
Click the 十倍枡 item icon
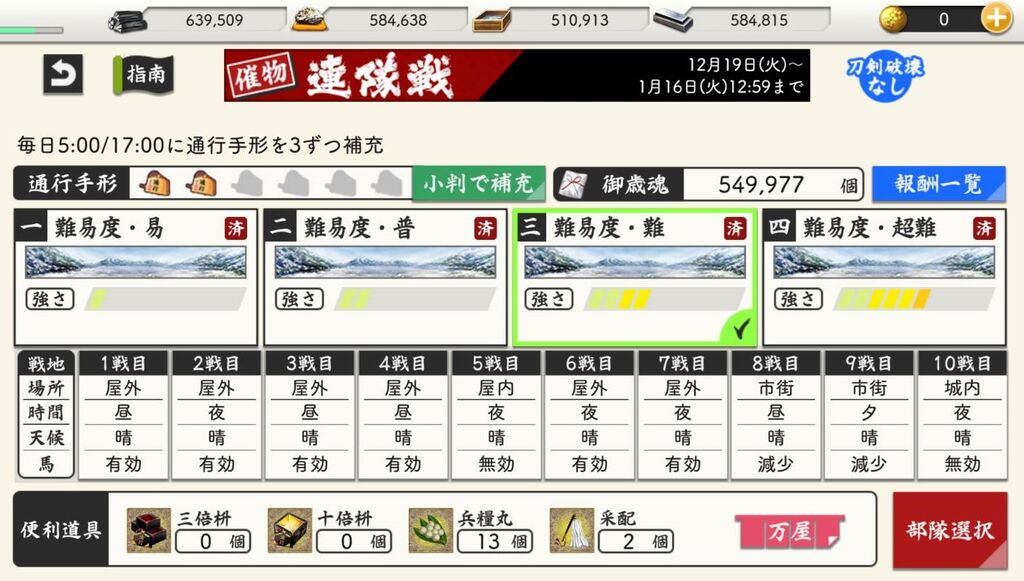(x=290, y=530)
